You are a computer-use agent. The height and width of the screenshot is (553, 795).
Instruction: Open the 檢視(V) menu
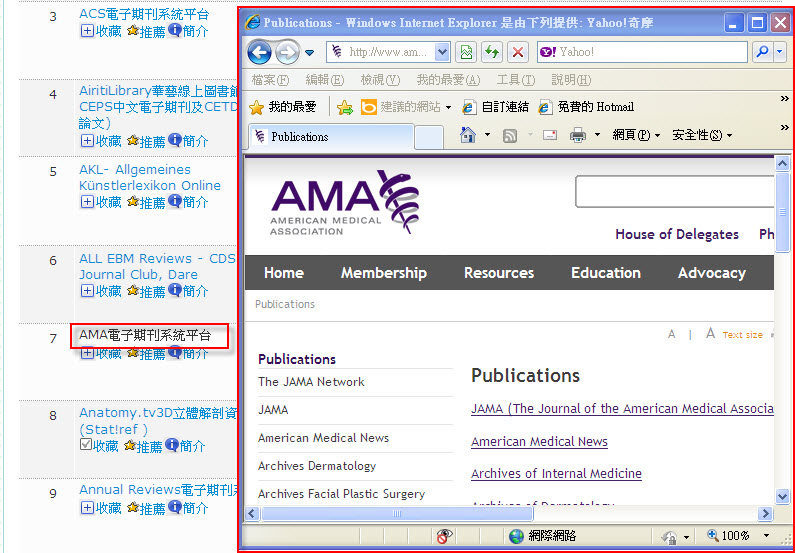point(380,80)
